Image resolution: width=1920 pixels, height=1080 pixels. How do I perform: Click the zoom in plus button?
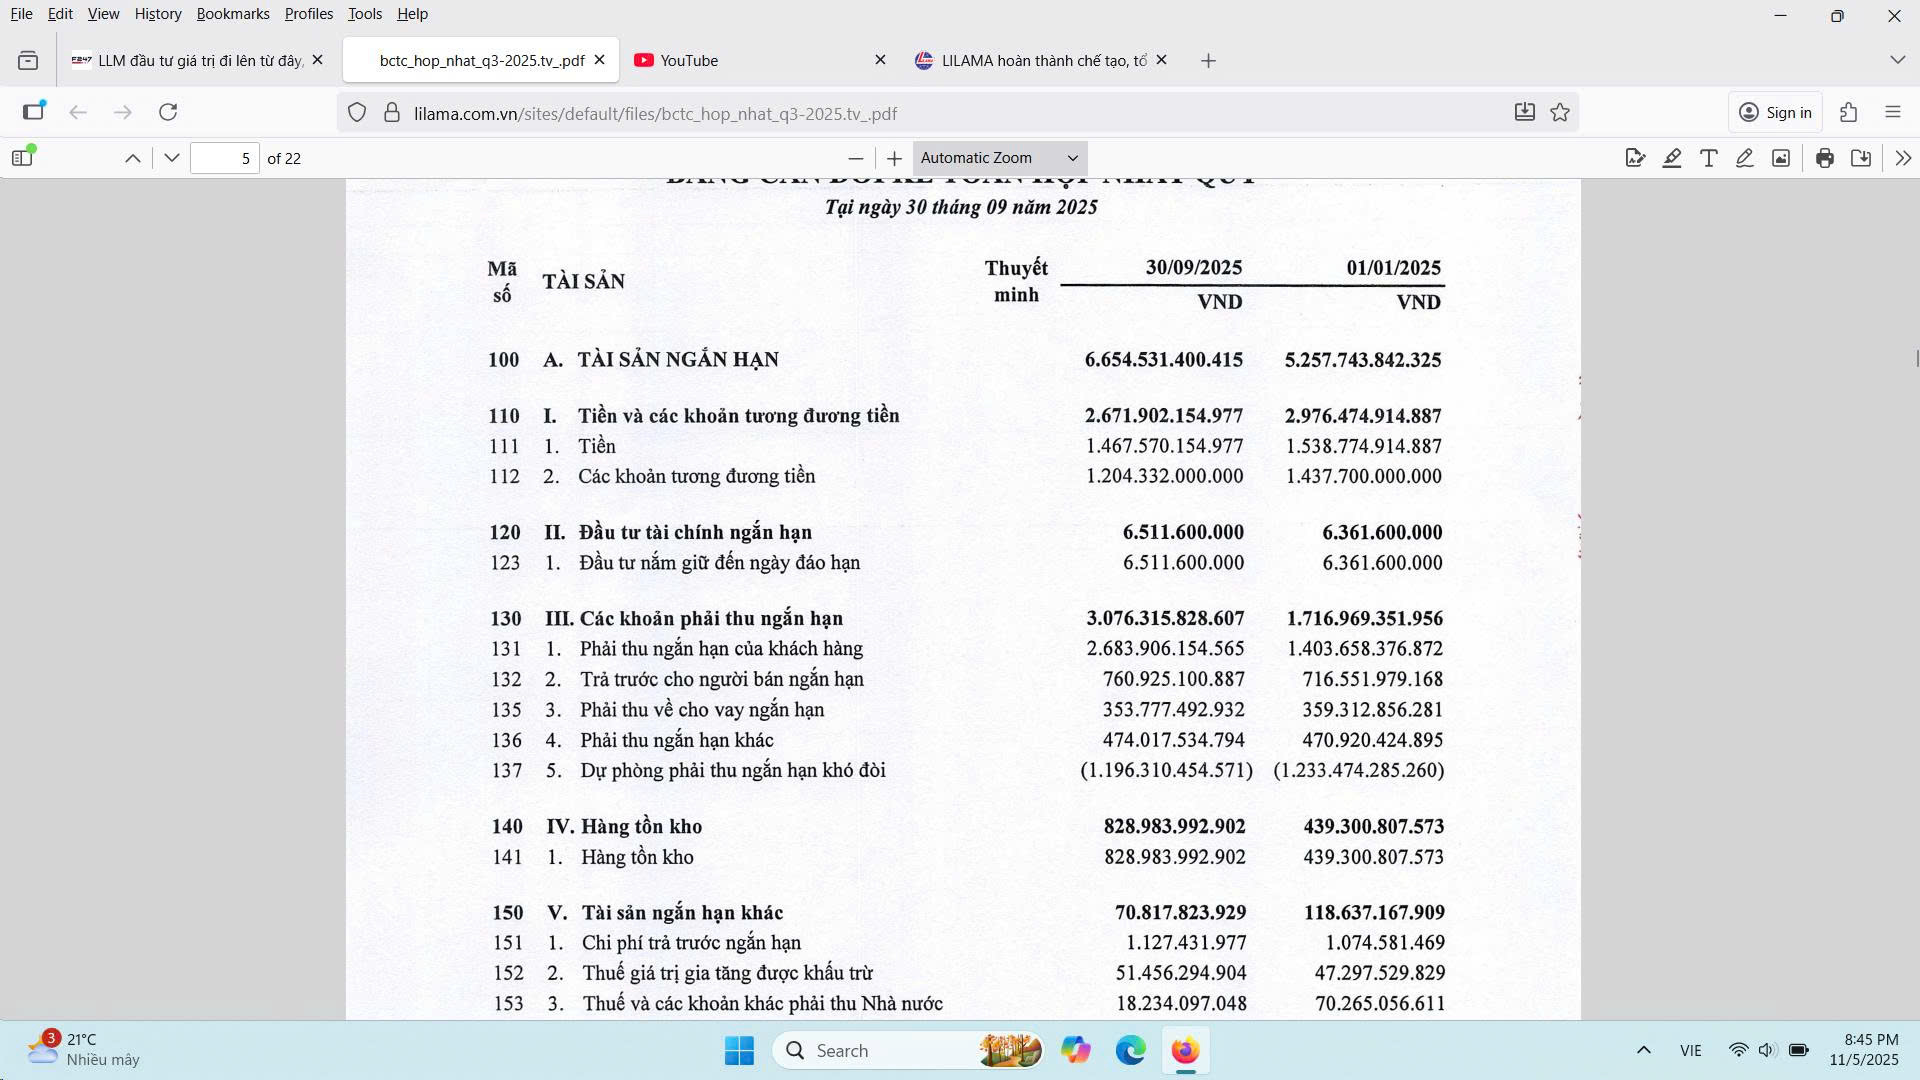point(894,158)
